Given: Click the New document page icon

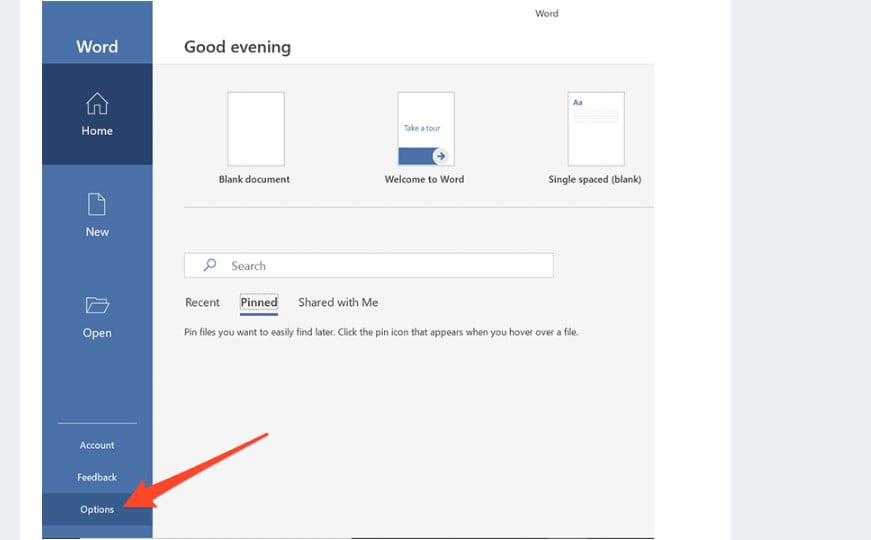Looking at the screenshot, I should click(97, 205).
